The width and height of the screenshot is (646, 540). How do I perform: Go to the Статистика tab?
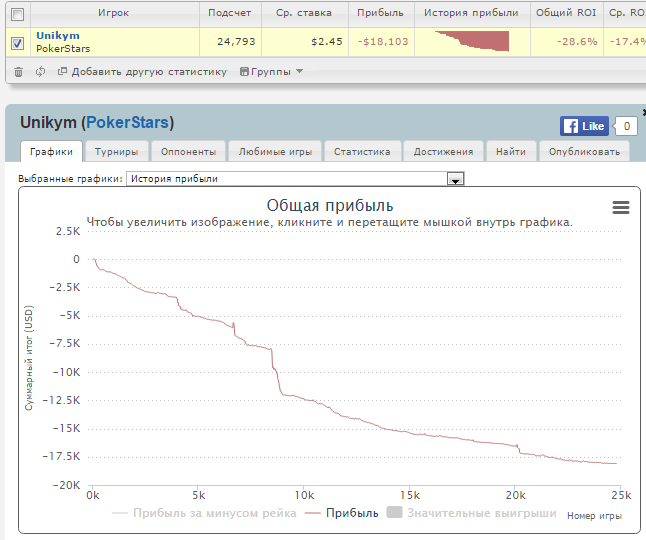tap(362, 152)
